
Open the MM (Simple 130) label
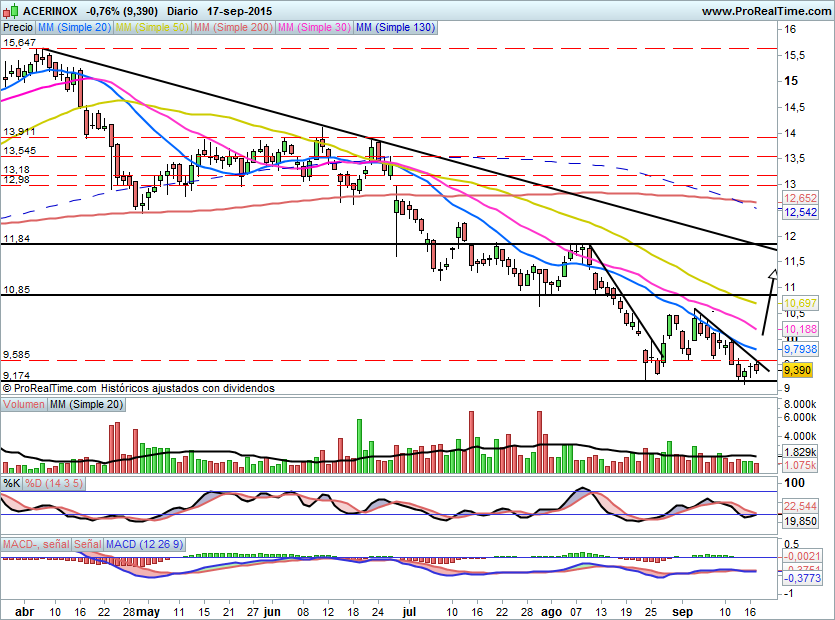[395, 28]
